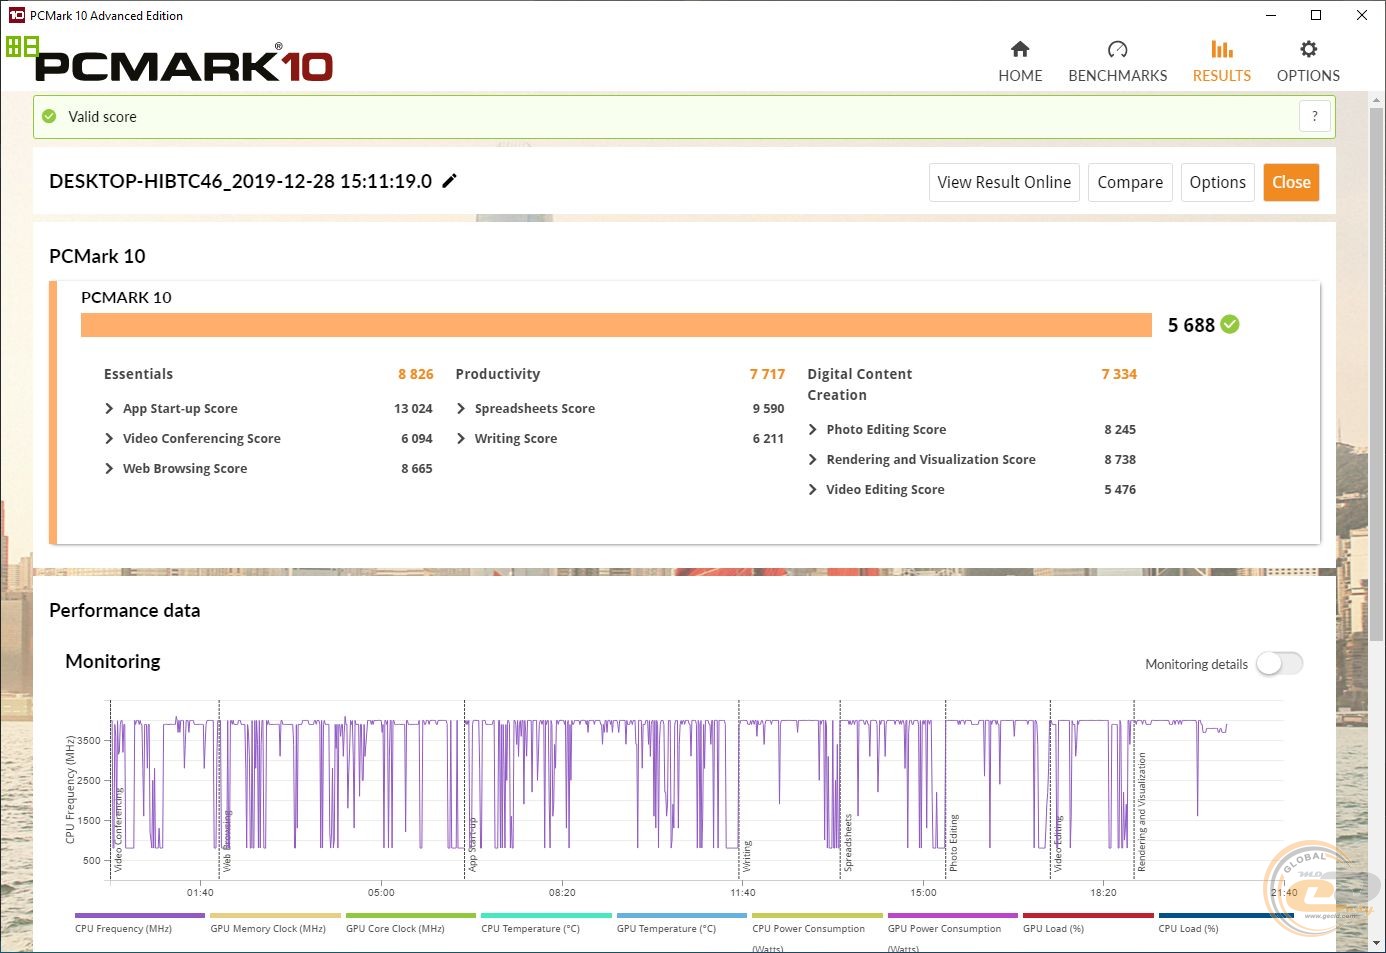Click the green Valid score check icon
The height and width of the screenshot is (953, 1386).
49,116
